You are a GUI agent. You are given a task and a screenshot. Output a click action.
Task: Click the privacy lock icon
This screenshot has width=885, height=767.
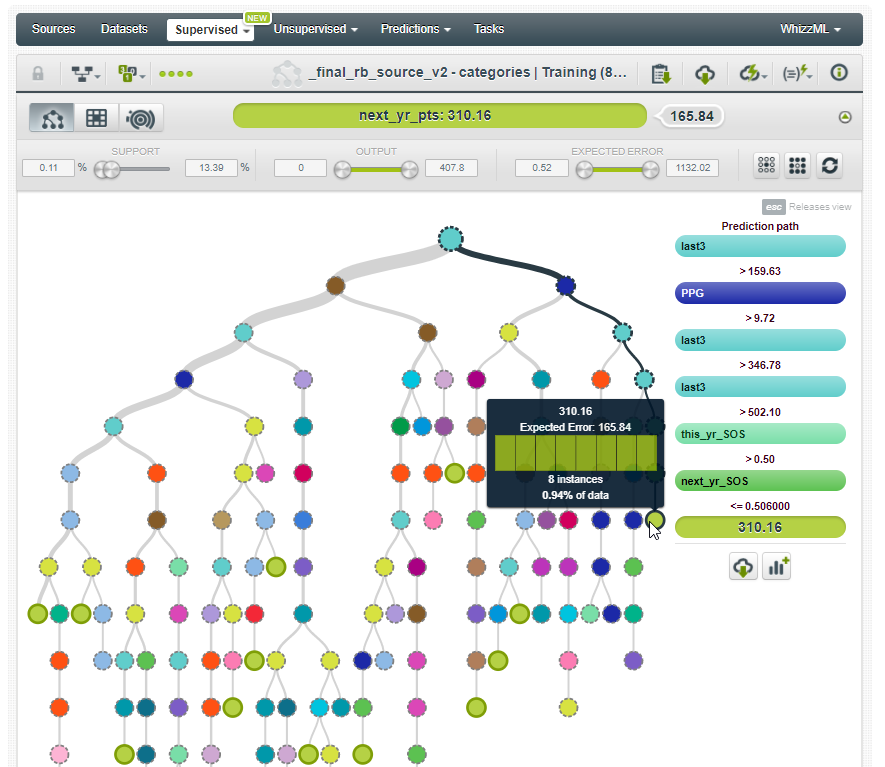coord(38,73)
